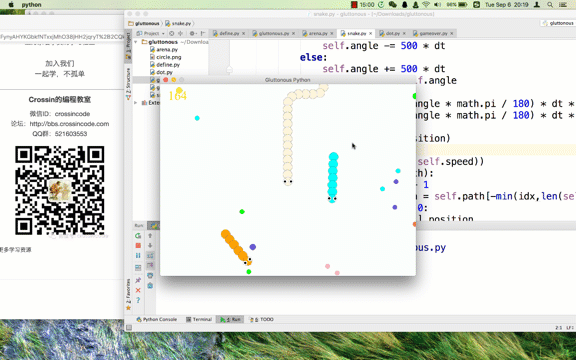Viewport: 576px width, 360px height.
Task: Stop the running process red square
Action: pyautogui.click(x=138, y=245)
